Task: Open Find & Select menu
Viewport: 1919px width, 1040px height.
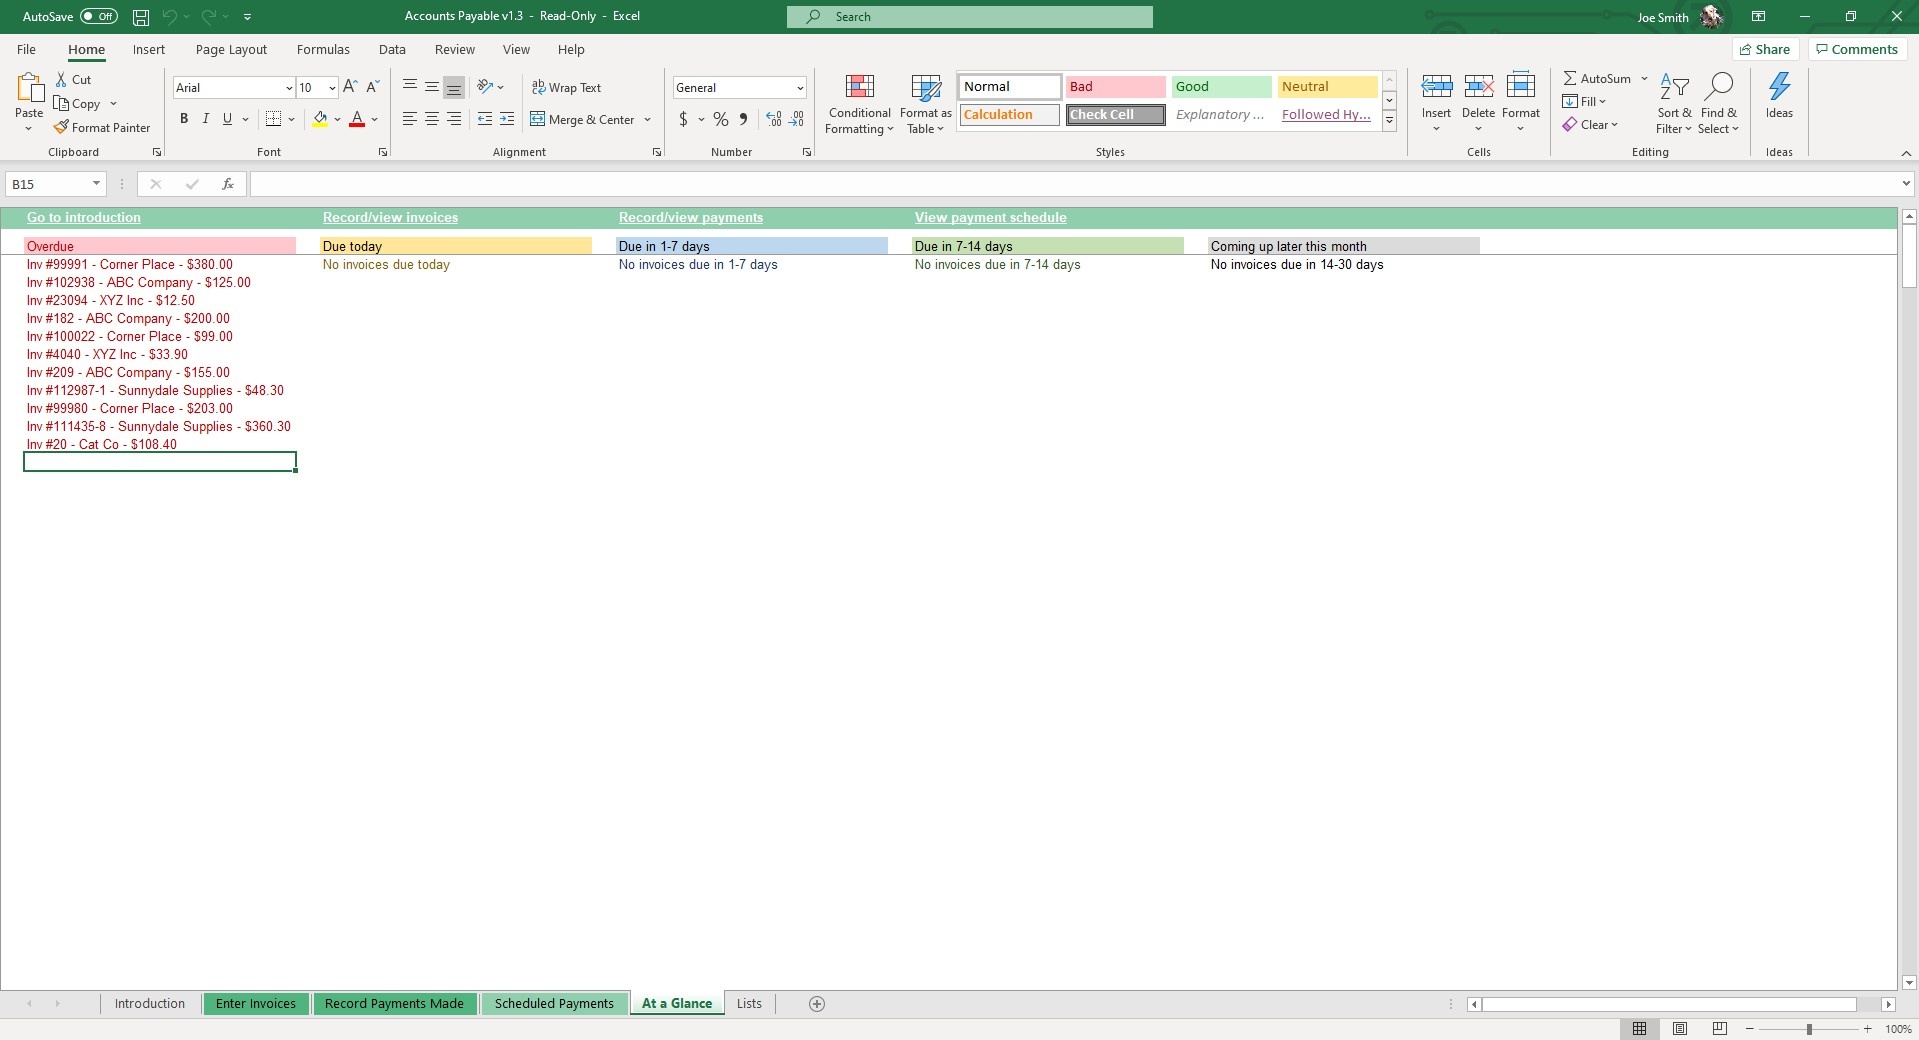Action: tap(1718, 103)
